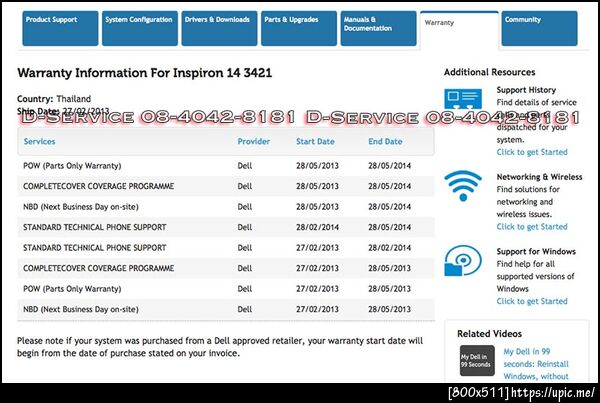
Task: Select COMPLETECOVER COVERAGE PROGRAMME row ending 28/05/2014
Action: point(226,186)
